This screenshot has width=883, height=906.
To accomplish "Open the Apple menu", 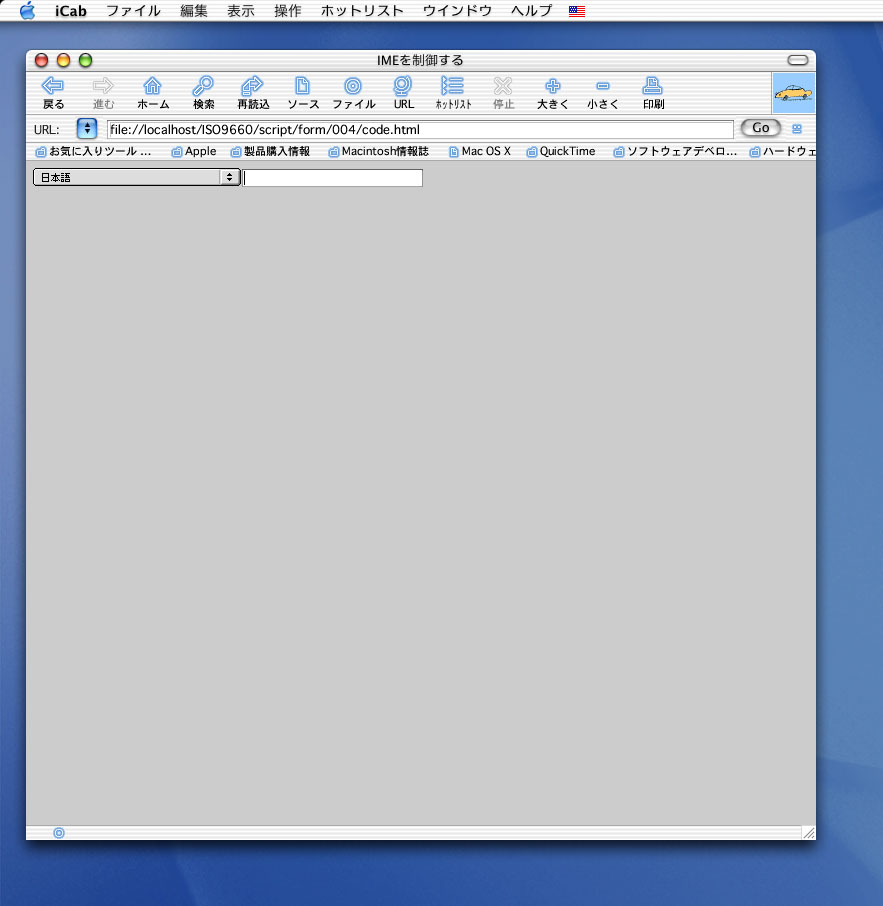I will point(27,10).
